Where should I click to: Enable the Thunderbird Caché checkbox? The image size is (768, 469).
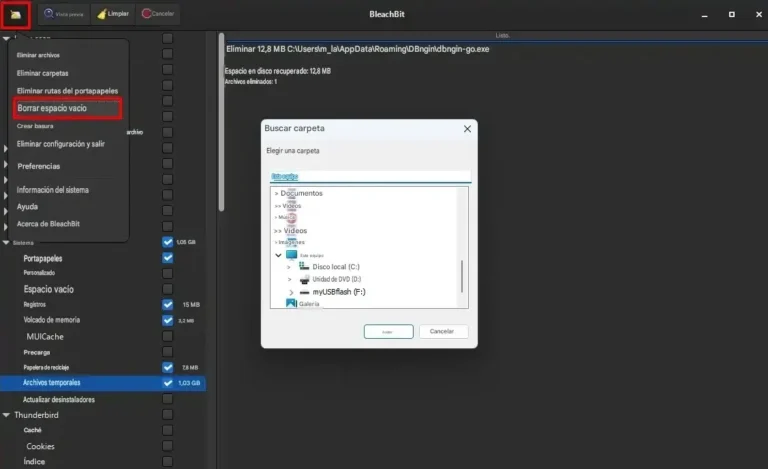pos(168,430)
